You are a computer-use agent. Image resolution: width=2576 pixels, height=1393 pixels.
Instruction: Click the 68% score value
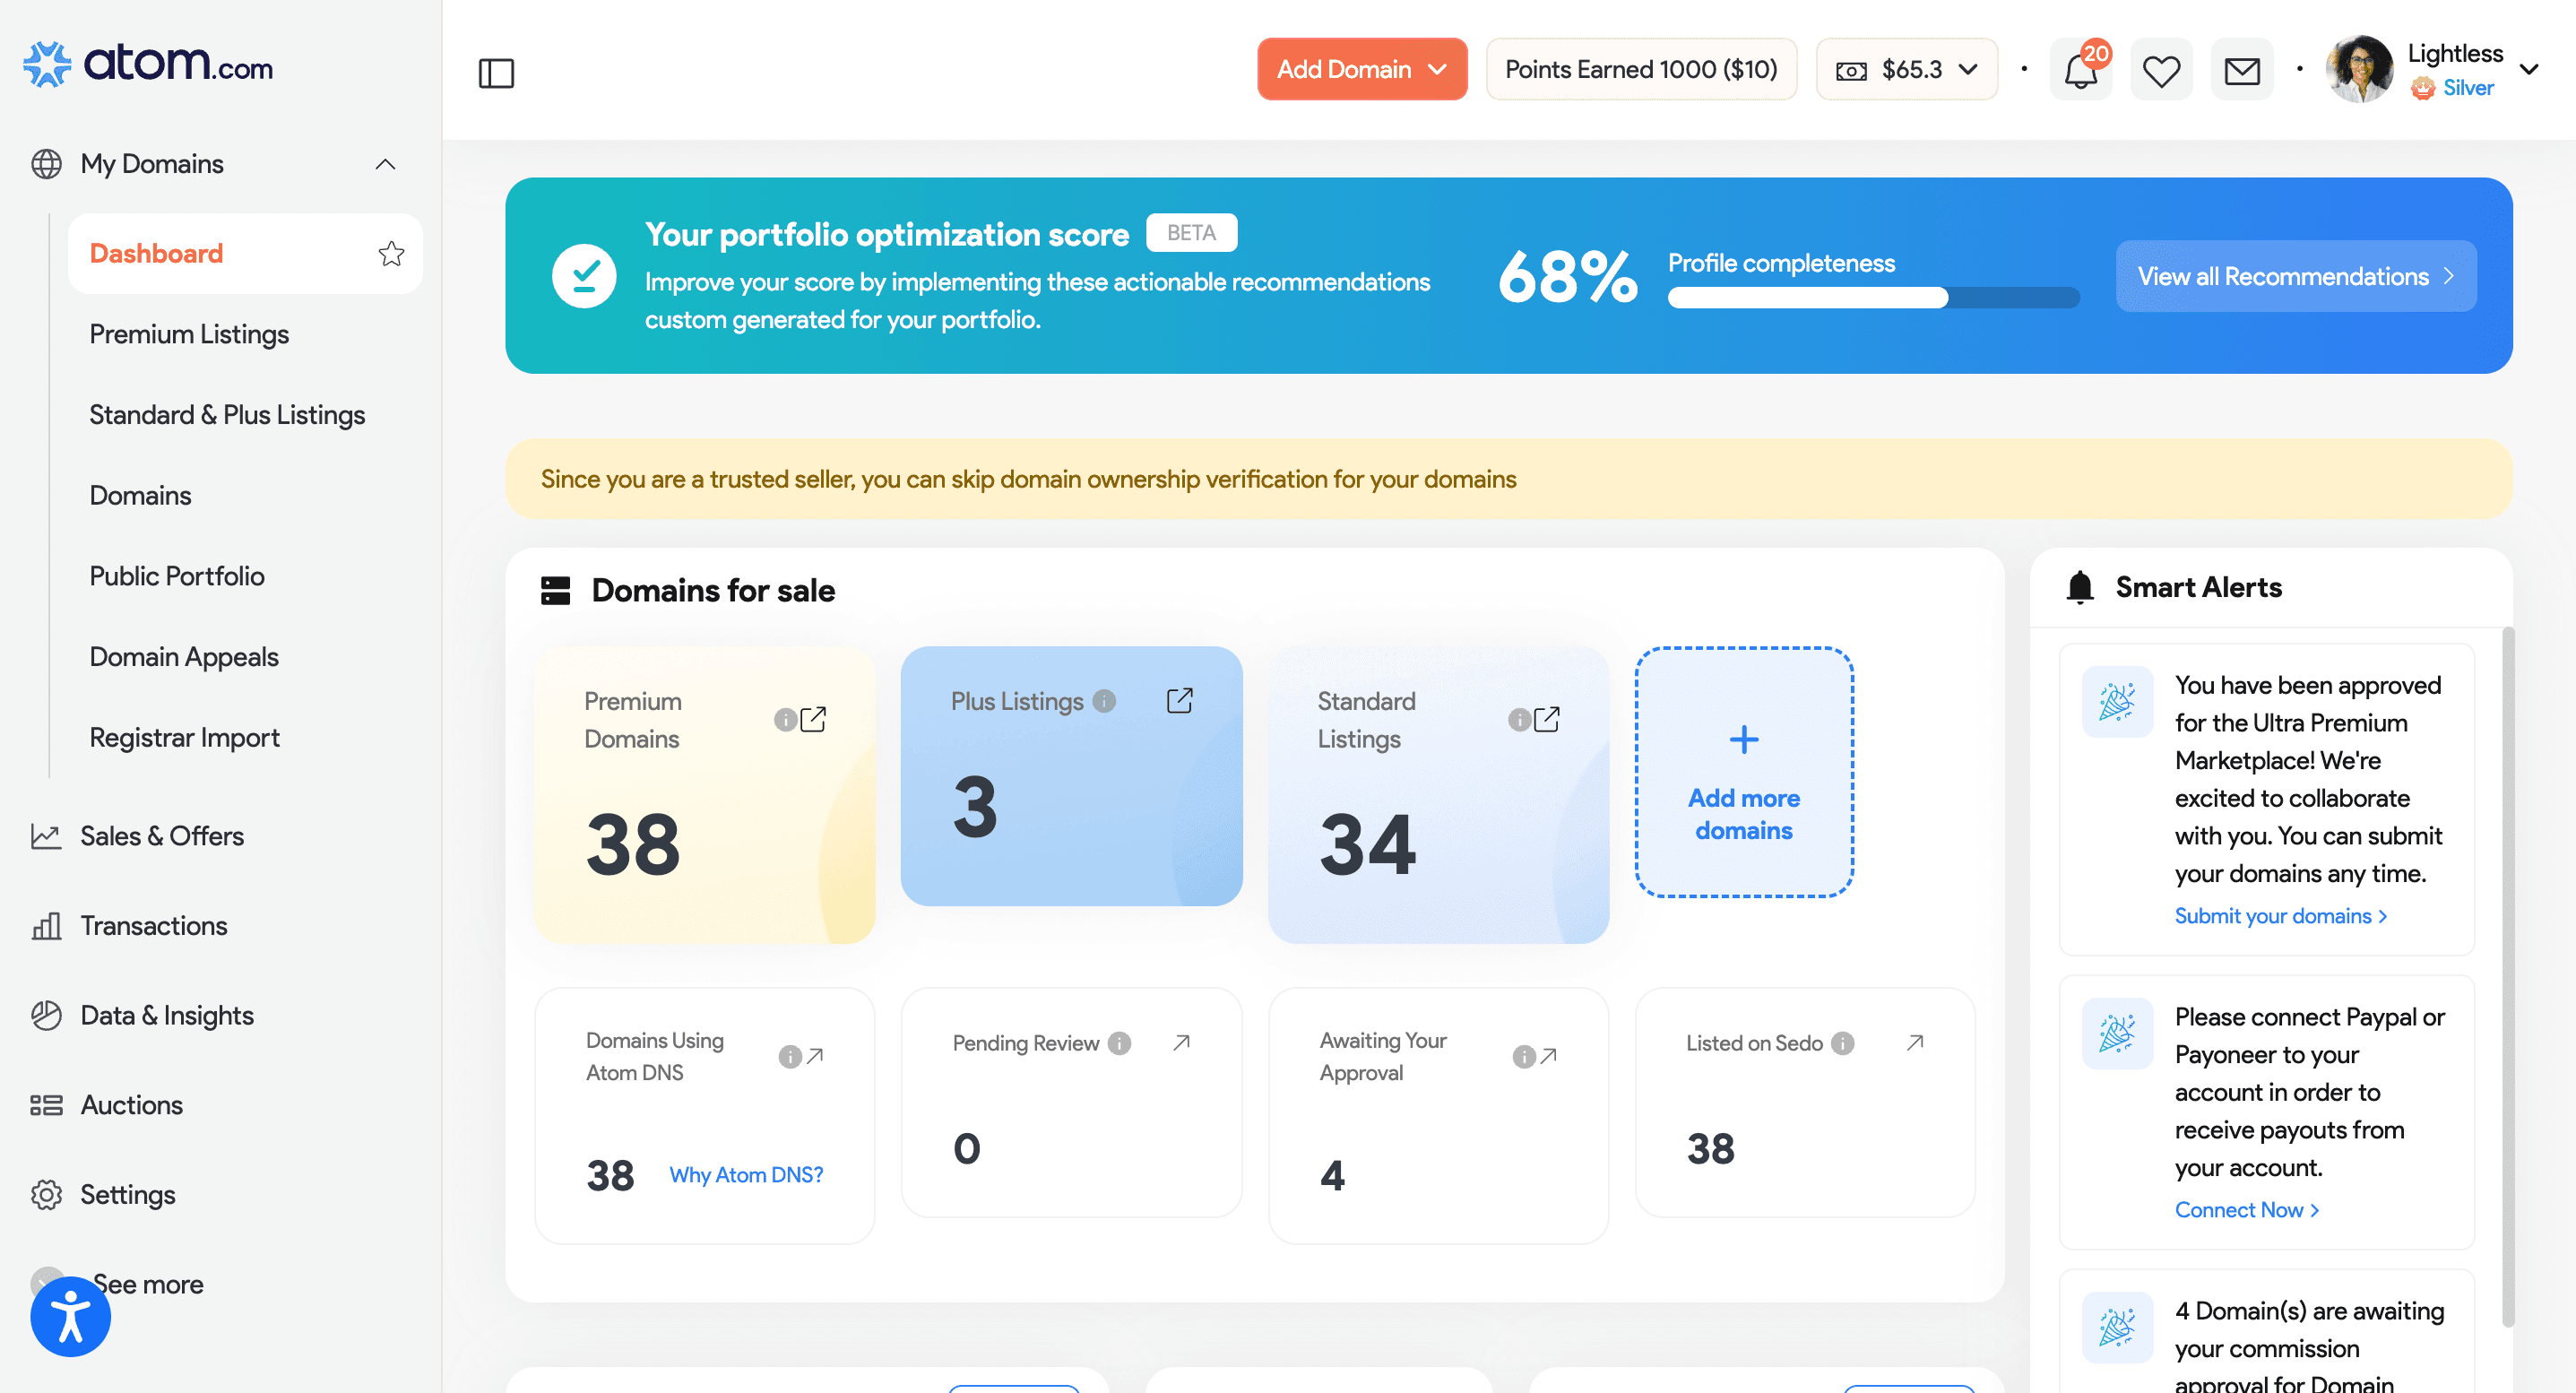pos(1567,276)
